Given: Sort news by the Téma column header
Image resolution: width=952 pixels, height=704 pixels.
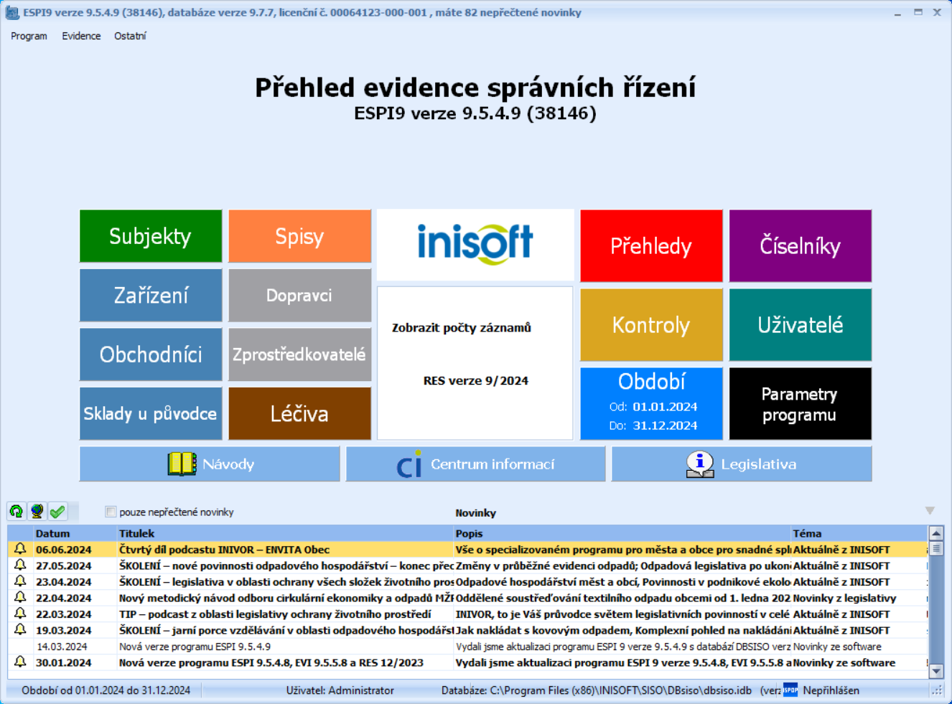Looking at the screenshot, I should (x=859, y=533).
